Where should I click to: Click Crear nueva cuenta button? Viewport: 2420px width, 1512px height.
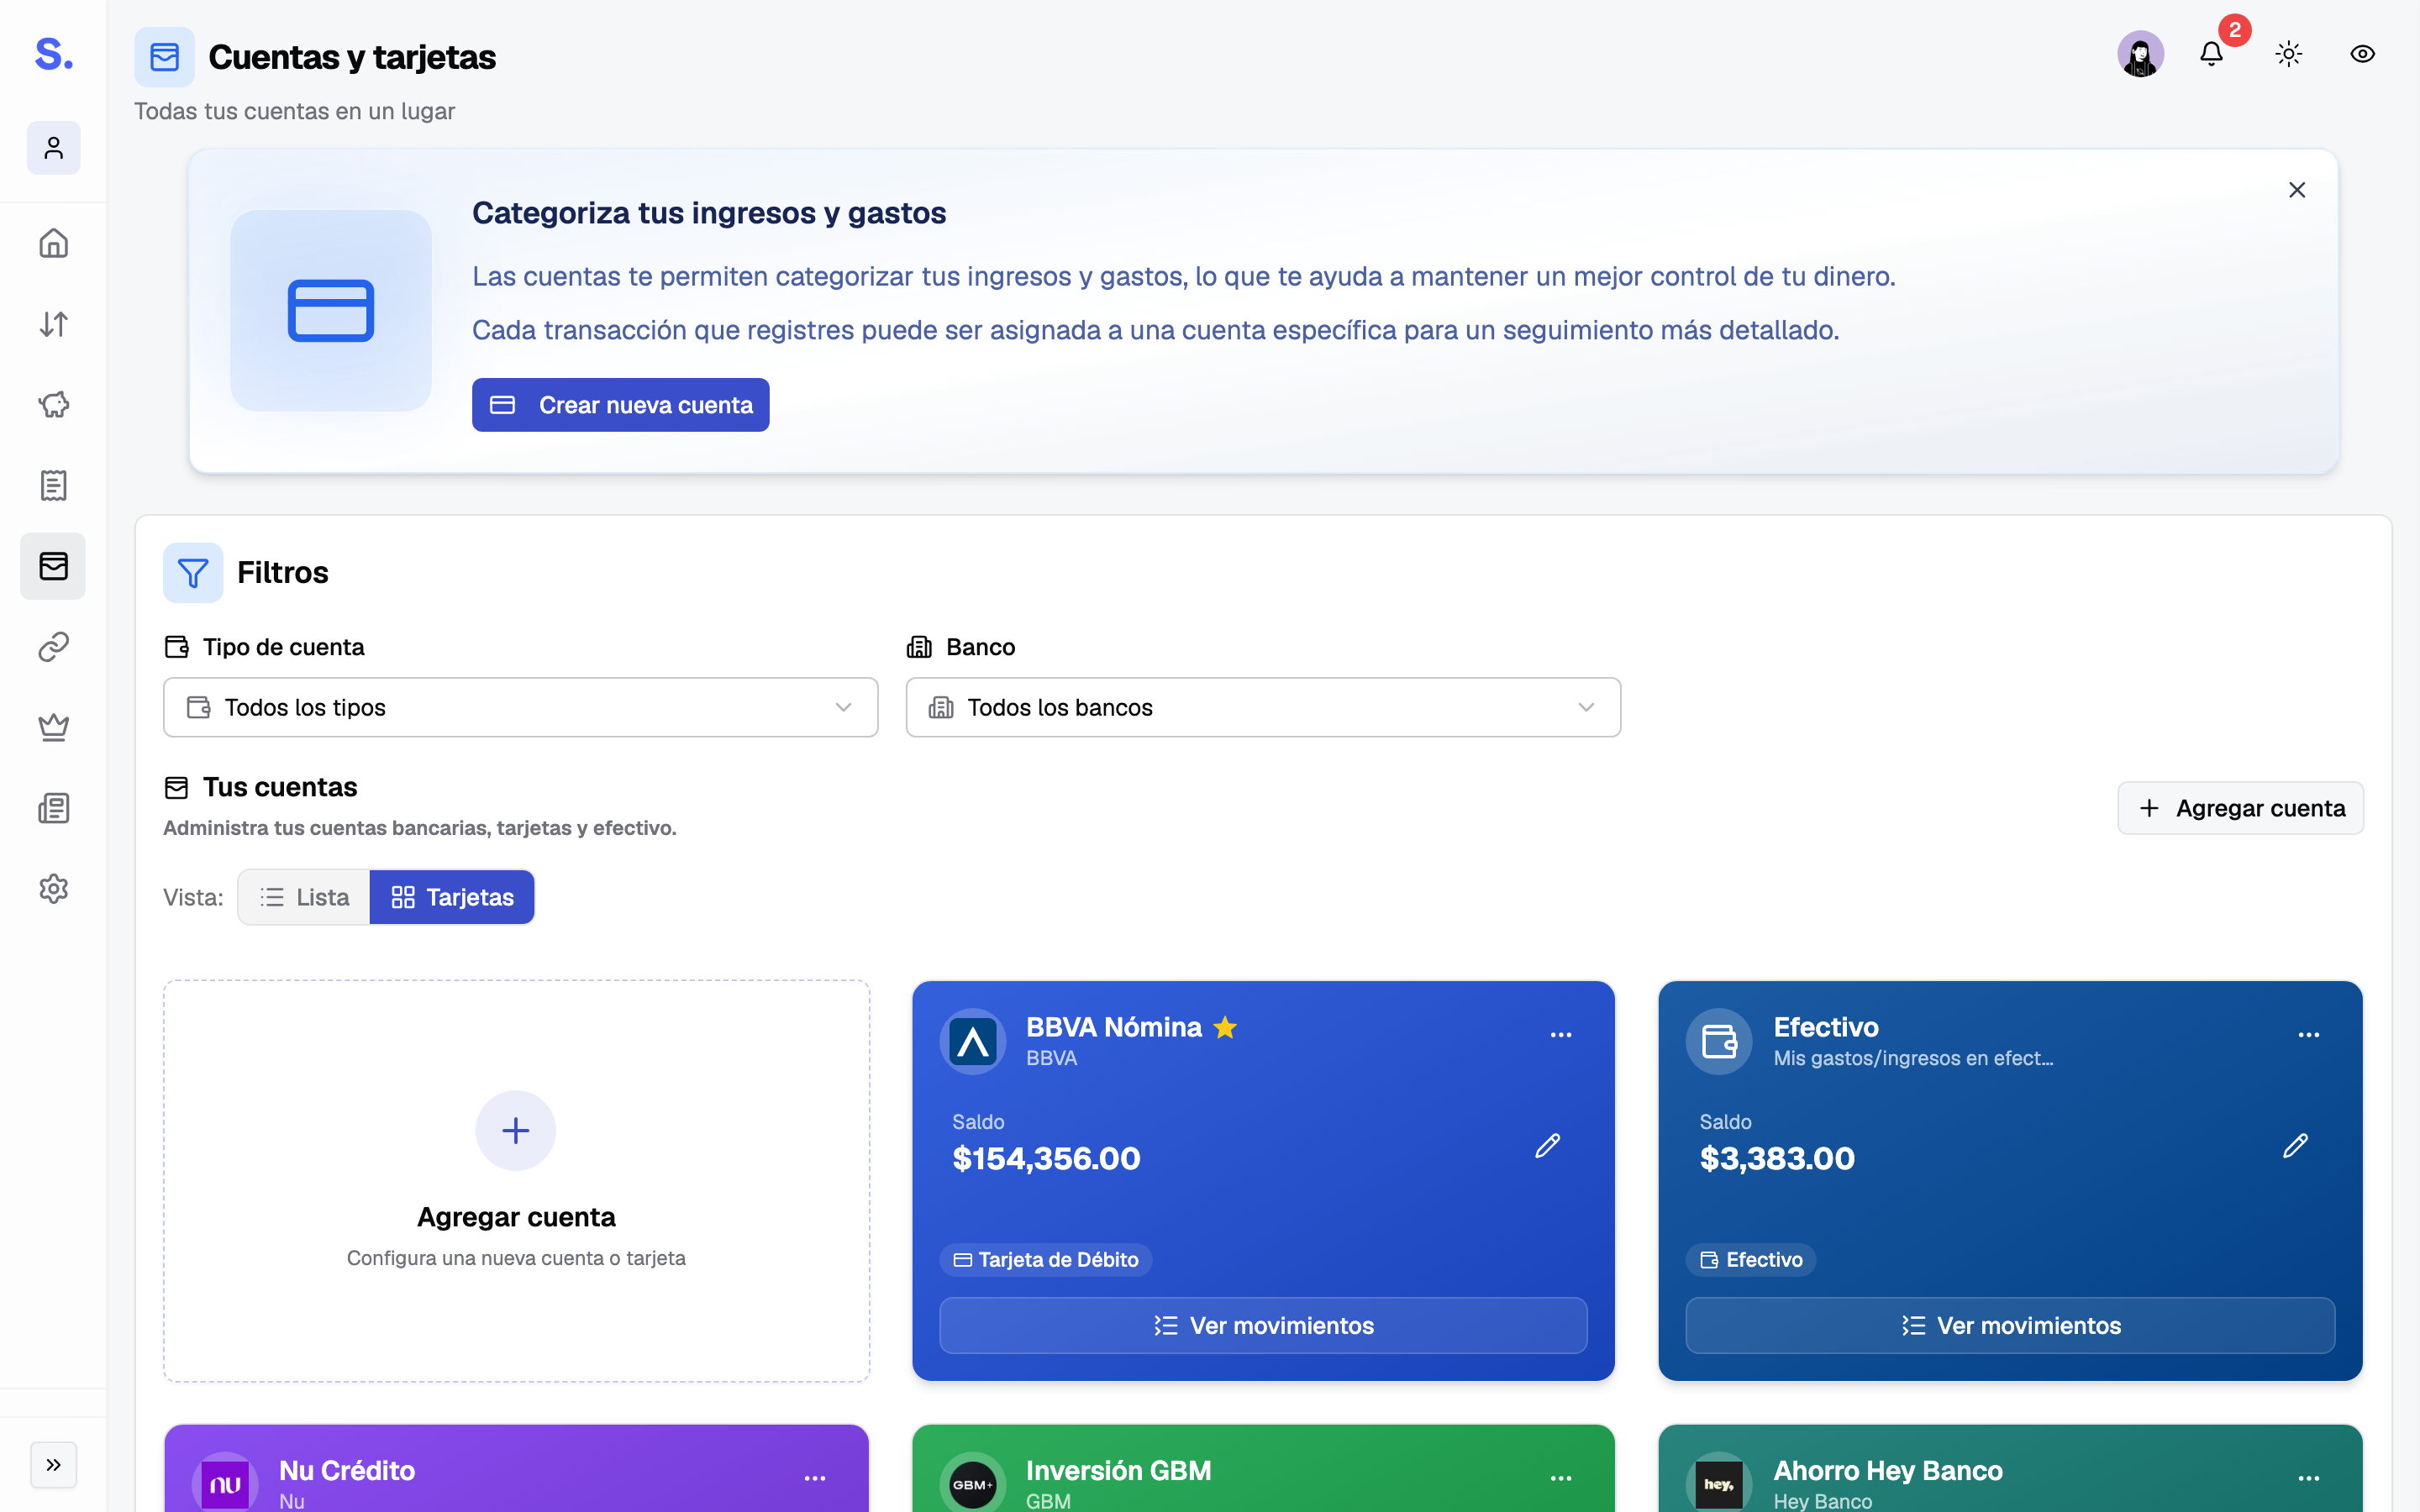tap(621, 405)
